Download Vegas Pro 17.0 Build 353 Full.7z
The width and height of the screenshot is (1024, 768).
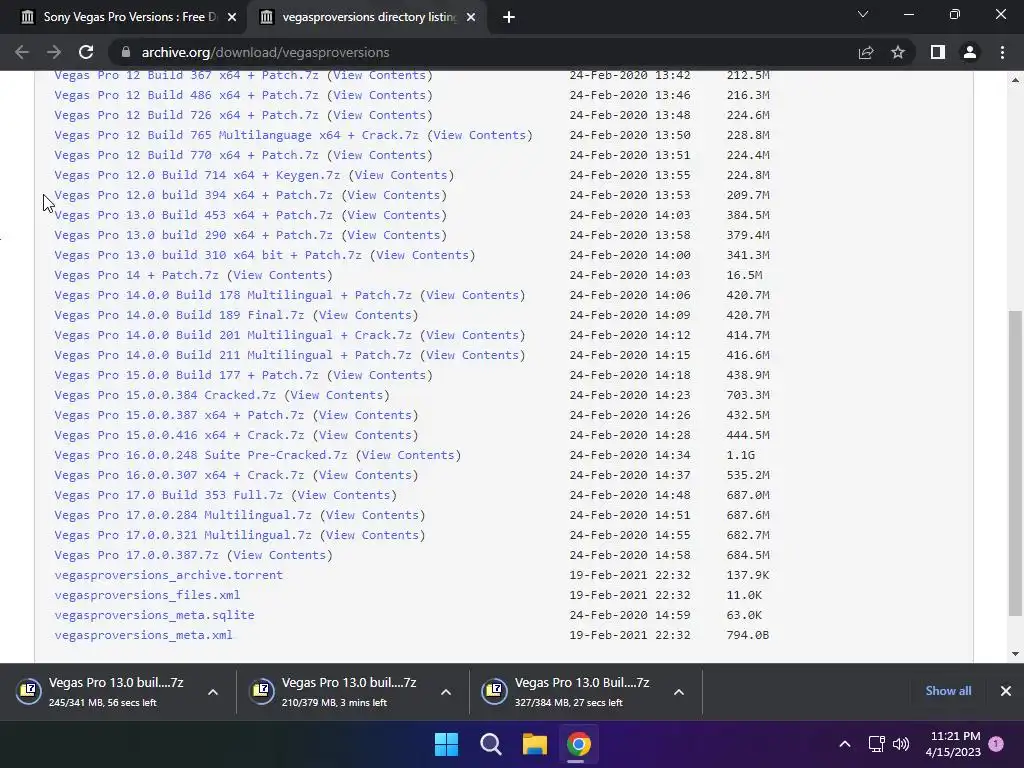pos(168,495)
